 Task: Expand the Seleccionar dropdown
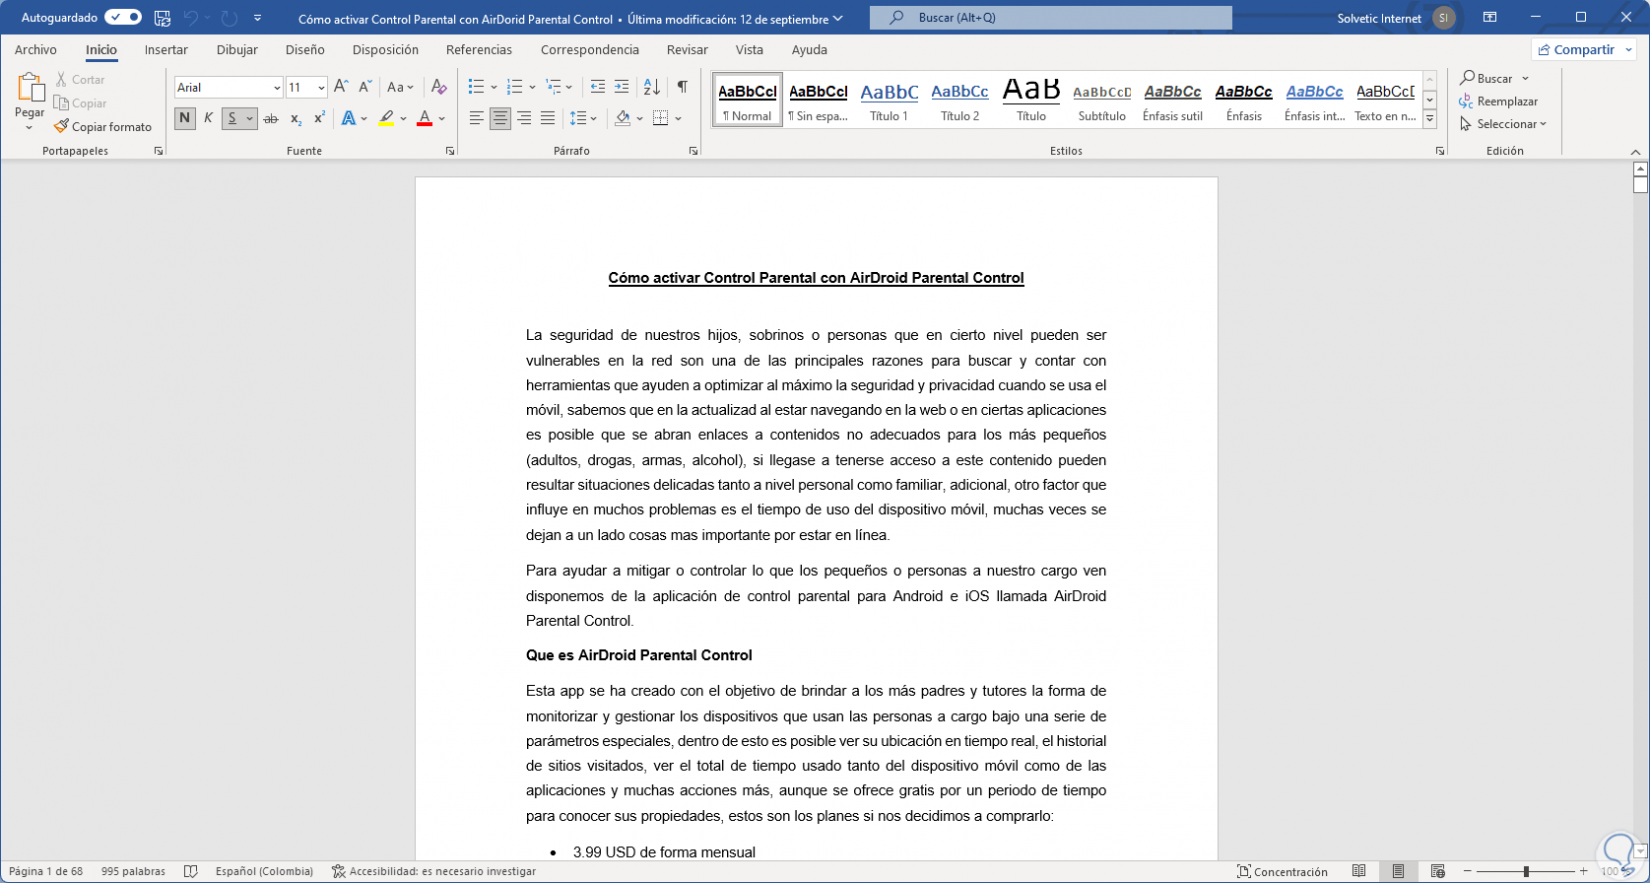click(1503, 124)
